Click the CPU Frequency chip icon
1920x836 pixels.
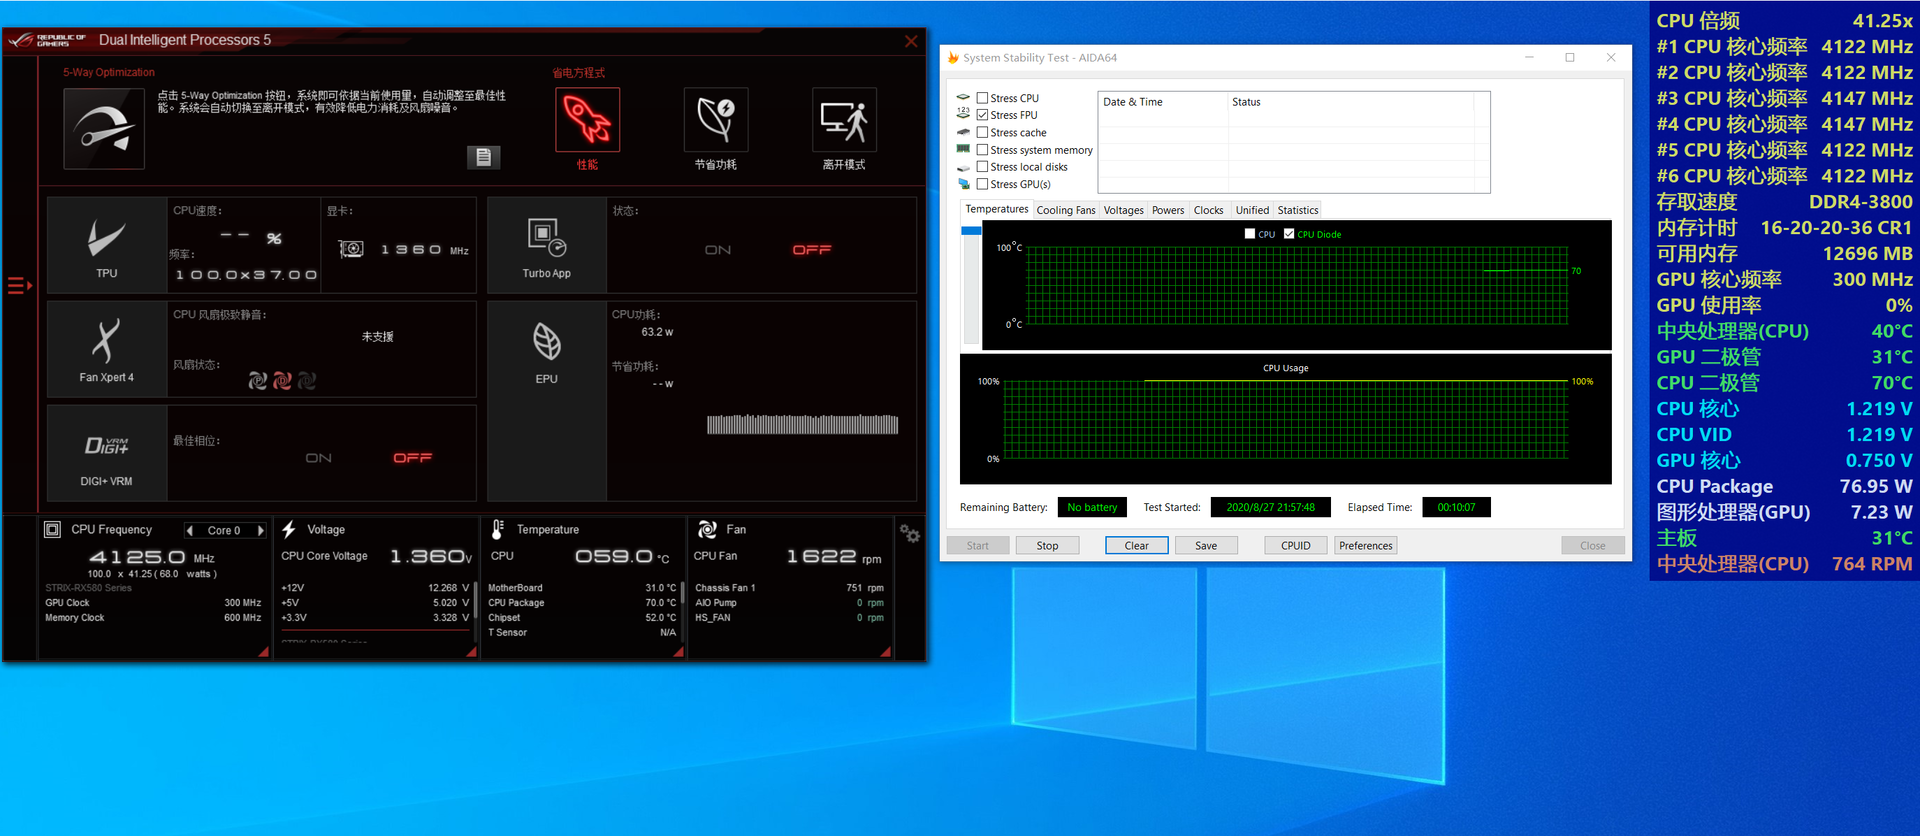point(53,529)
